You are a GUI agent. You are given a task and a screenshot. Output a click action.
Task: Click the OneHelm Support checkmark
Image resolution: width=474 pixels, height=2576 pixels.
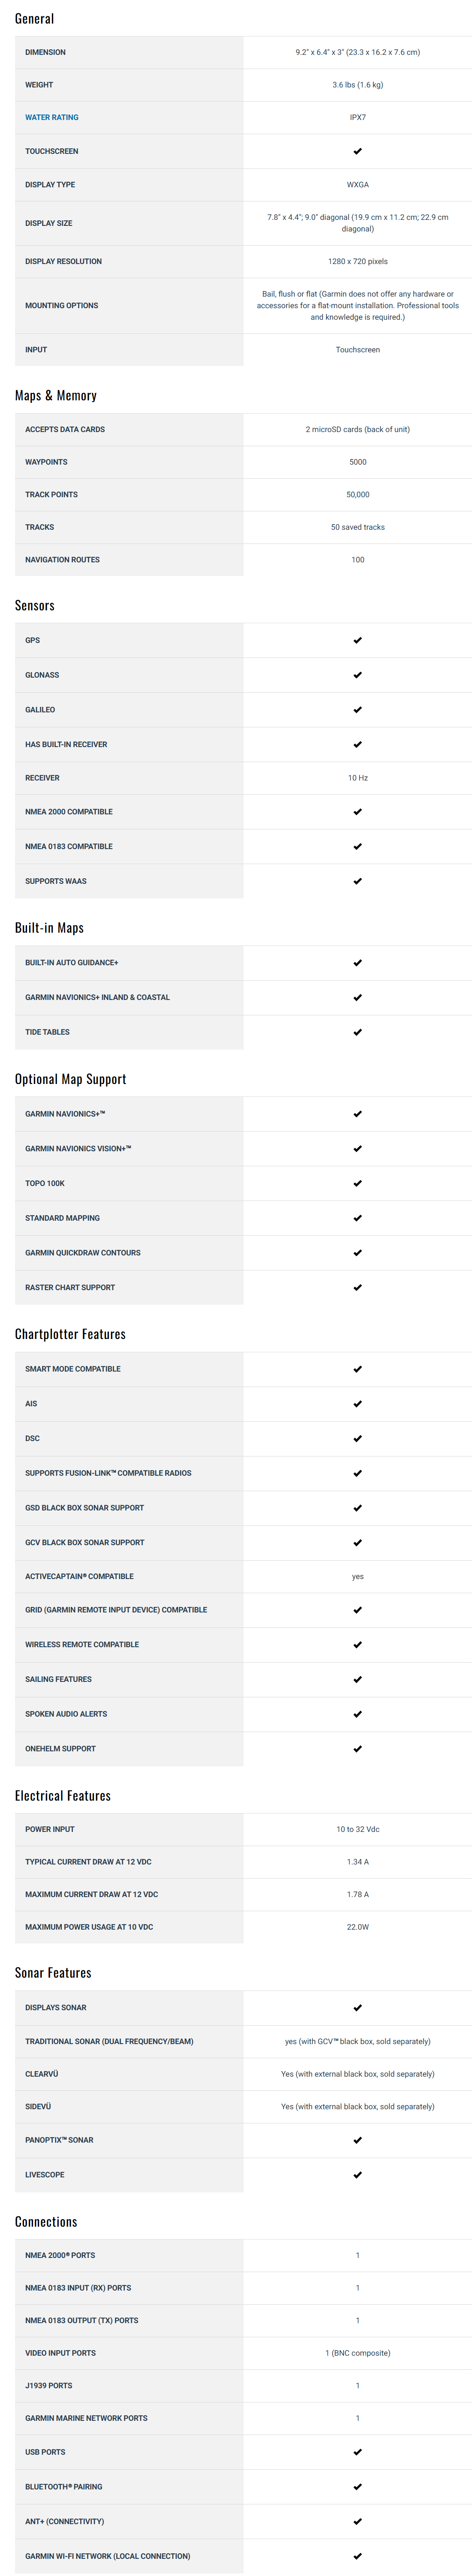click(358, 1749)
